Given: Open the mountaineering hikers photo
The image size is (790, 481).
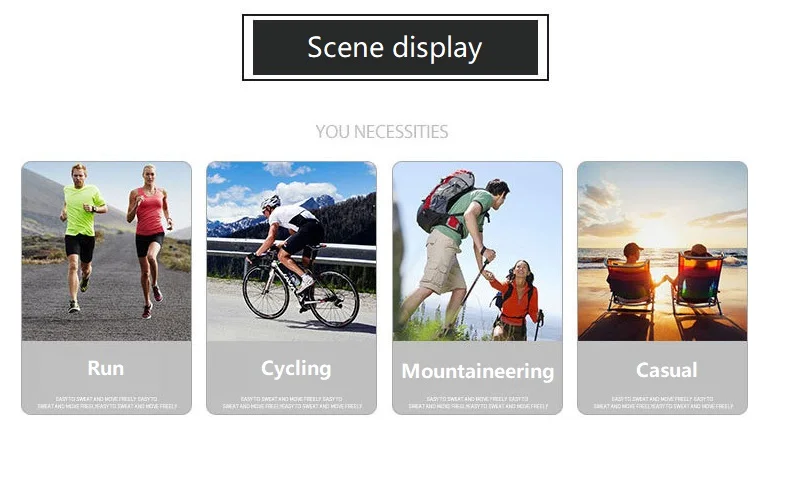Looking at the screenshot, I should [477, 251].
